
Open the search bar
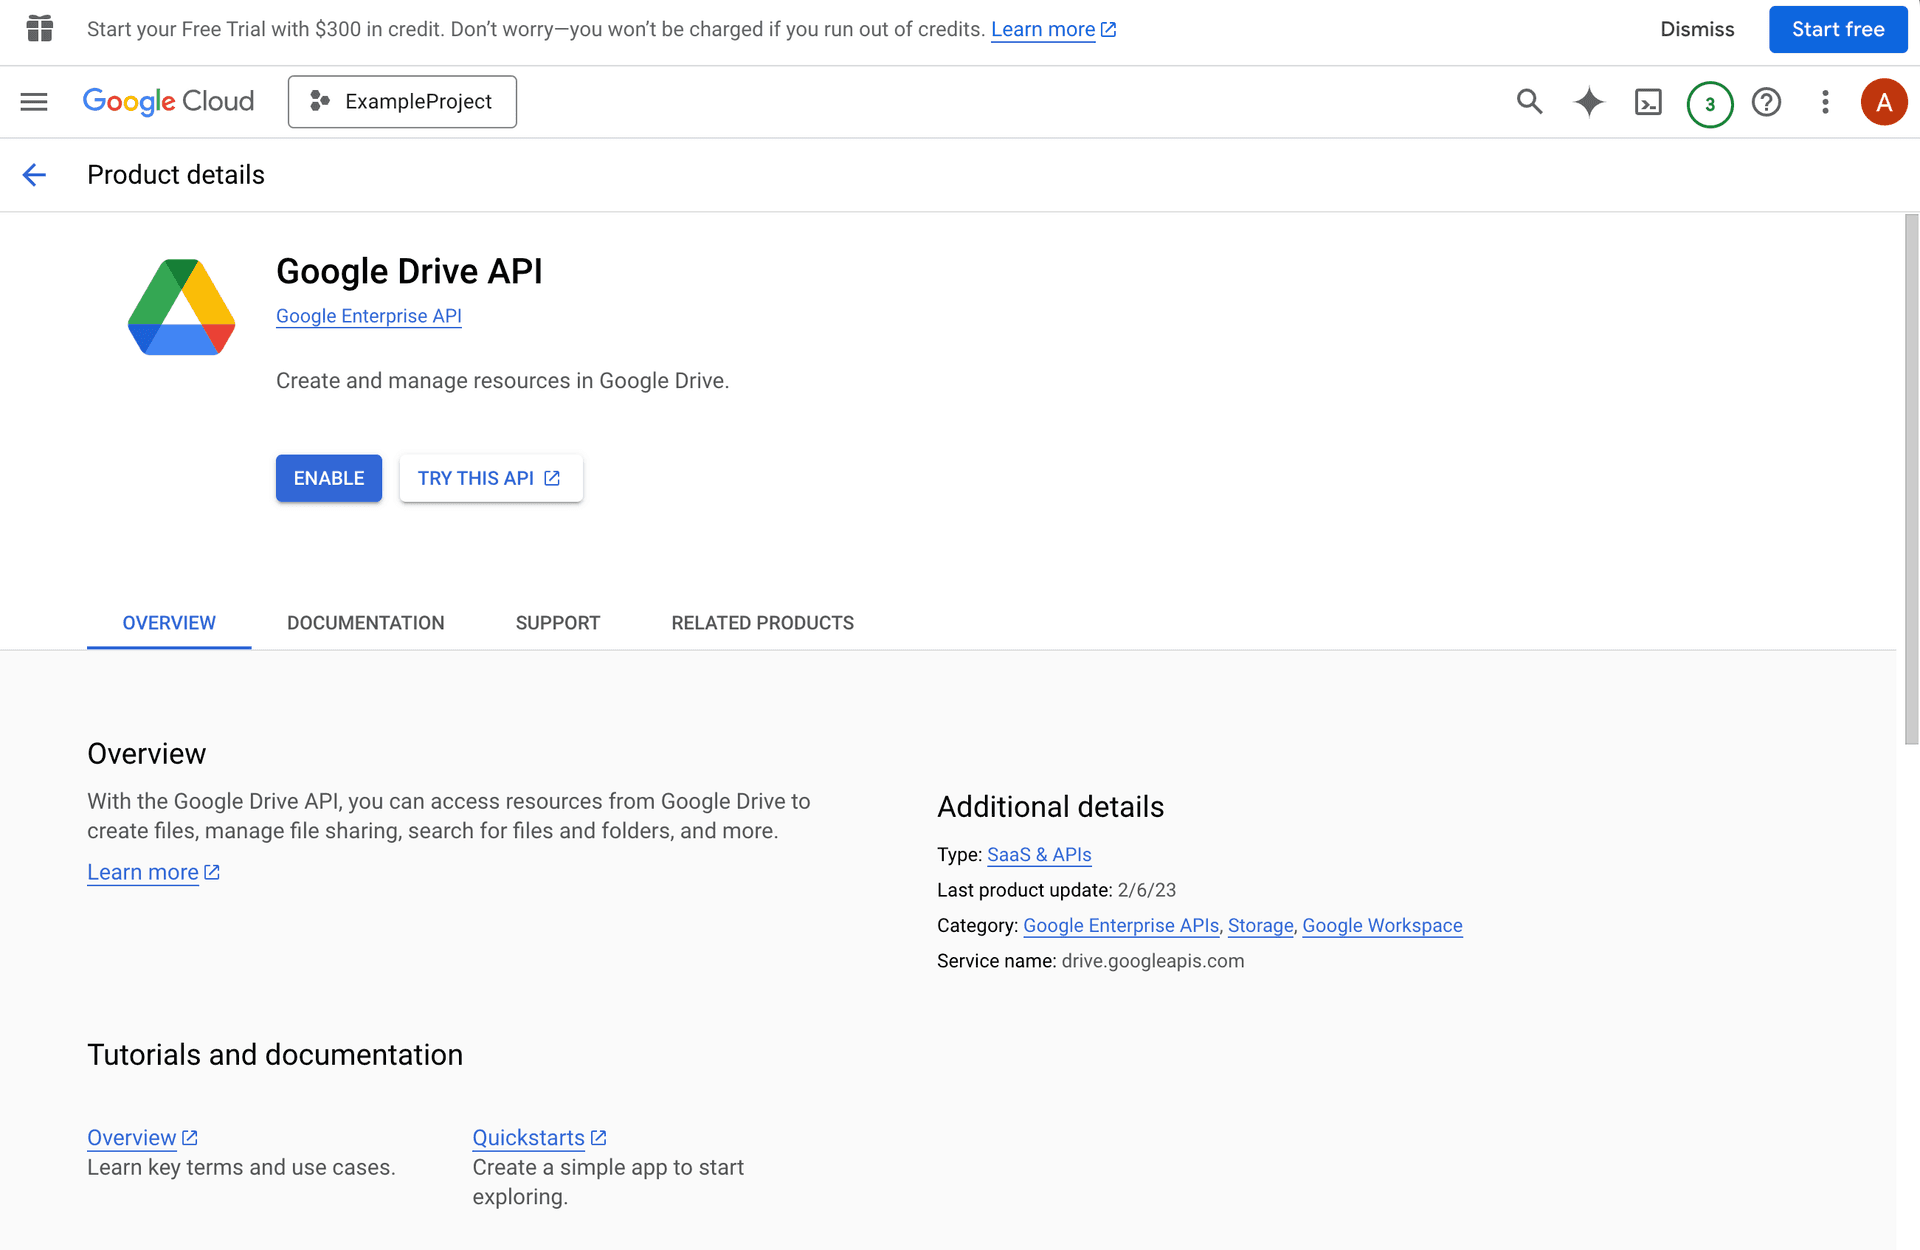[x=1530, y=101]
